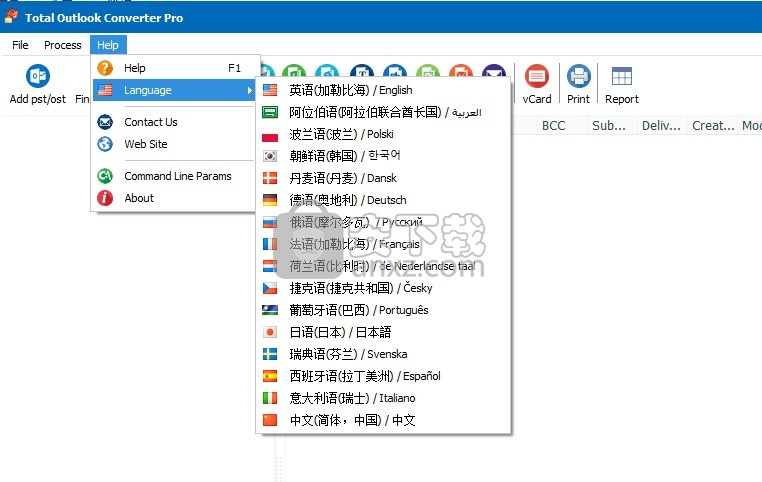Click the globe icon beside Web Site
The image size is (762, 482).
[x=105, y=144]
